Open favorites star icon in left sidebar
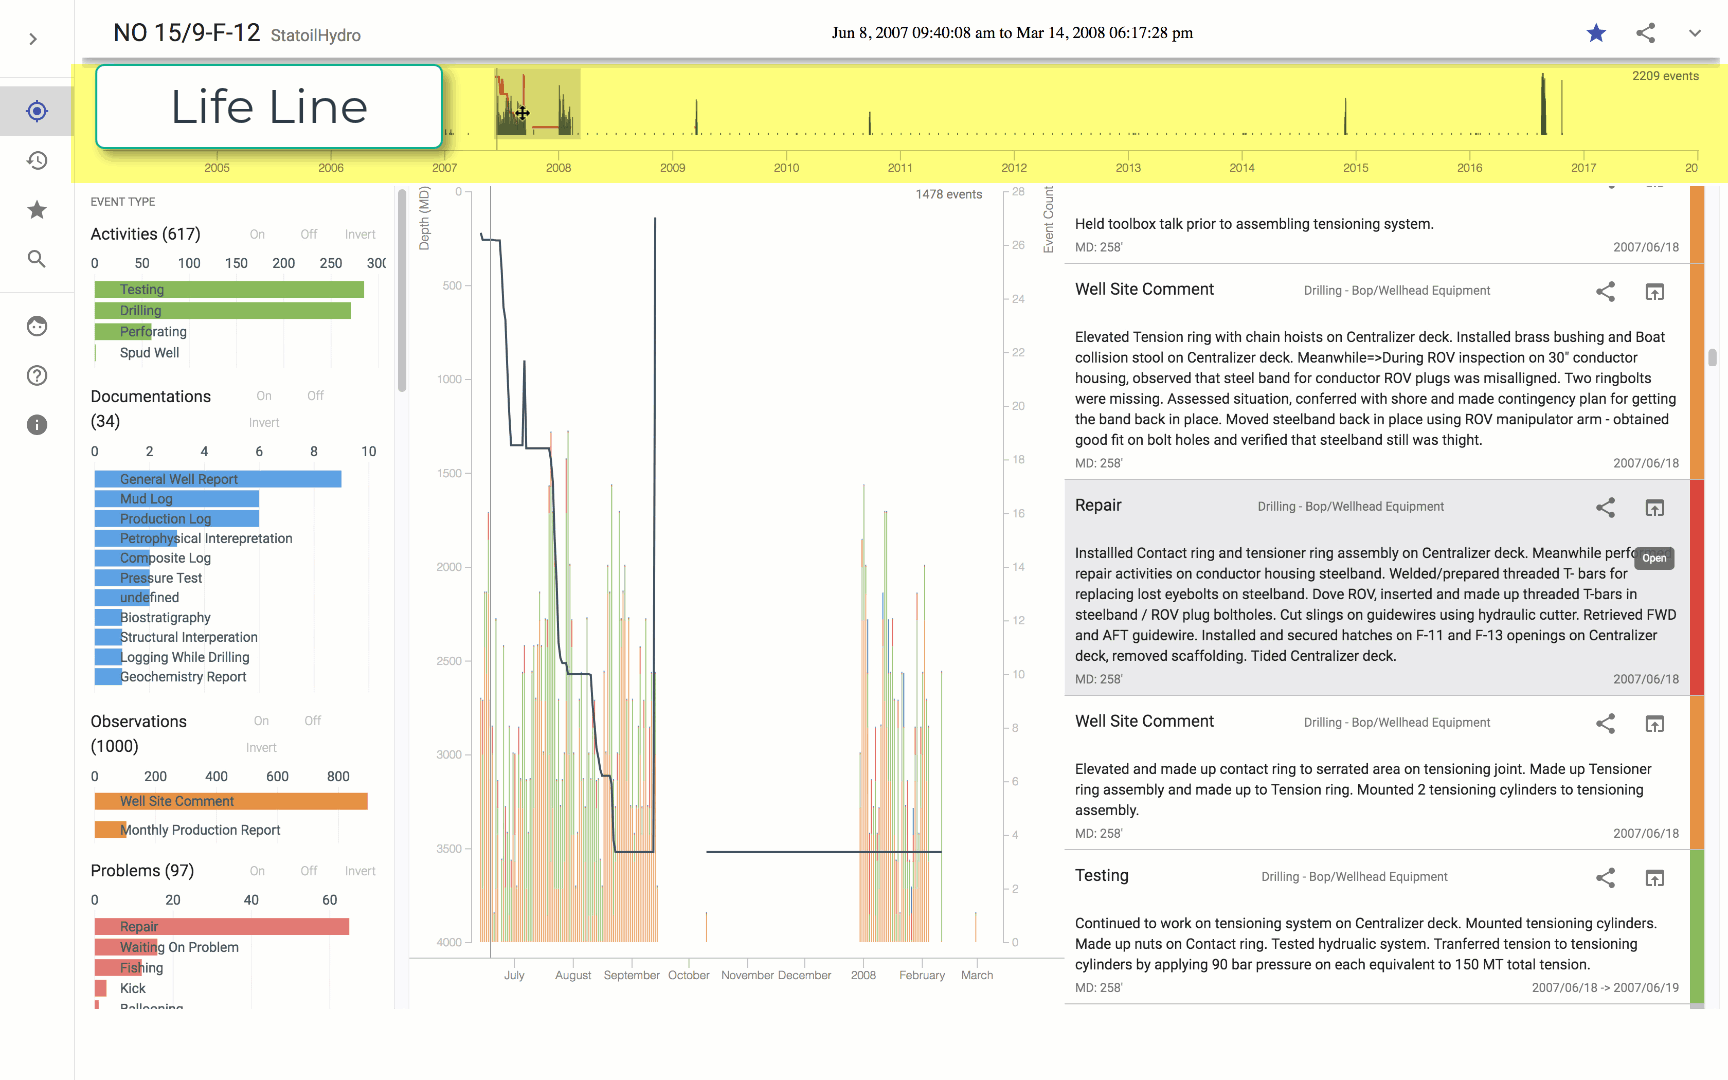1728x1080 pixels. (37, 210)
